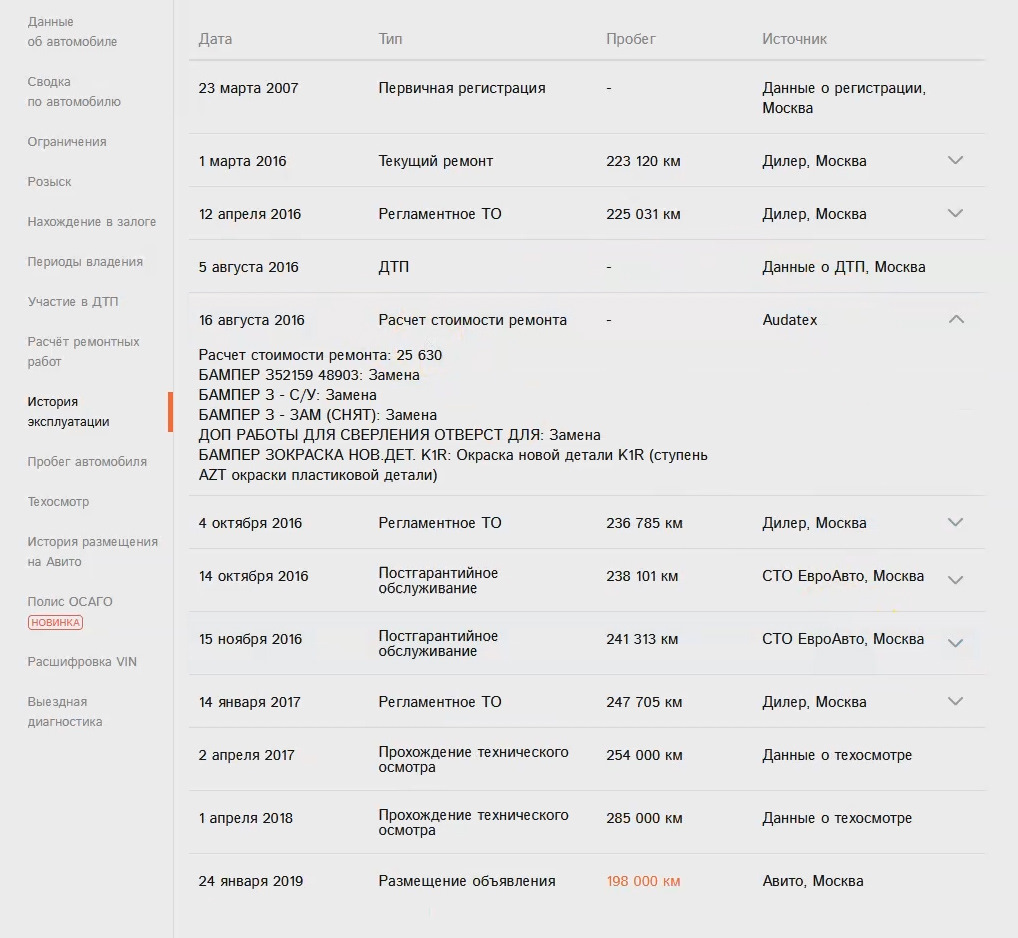Image resolution: width=1018 pixels, height=938 pixels.
Task: Expand the 12 апреля 2016 Регламентное ТО row
Action: (x=955, y=213)
